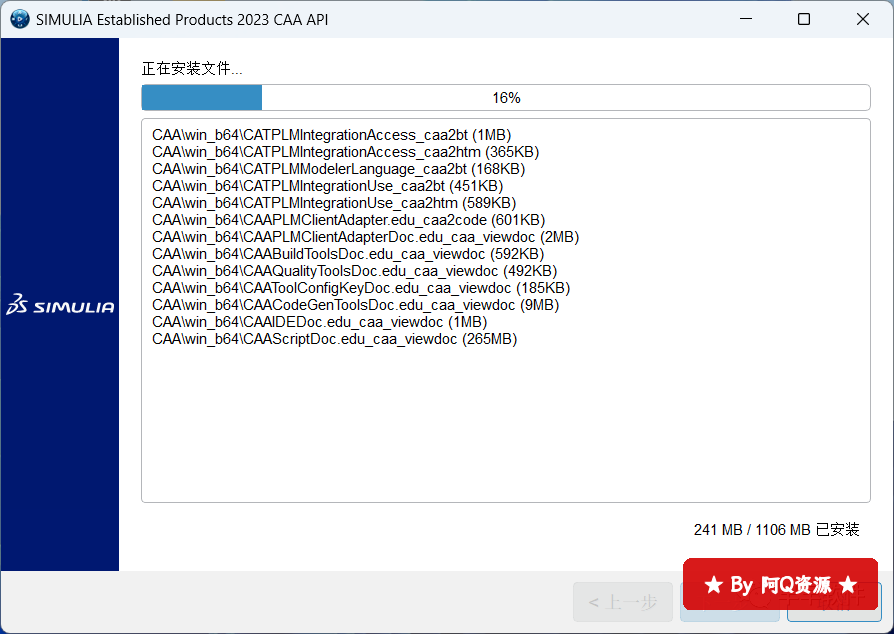Close the SIMULIA installer window
The width and height of the screenshot is (894, 634).
point(862,20)
